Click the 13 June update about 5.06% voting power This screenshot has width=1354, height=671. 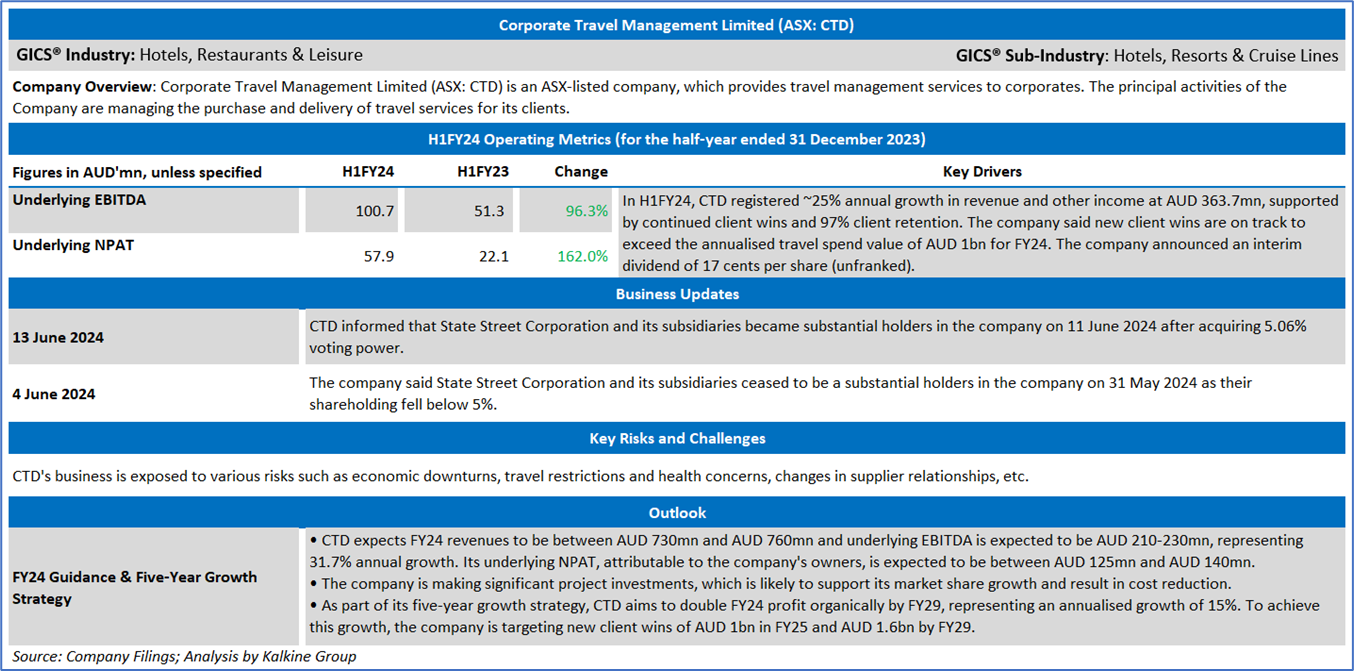click(808, 337)
